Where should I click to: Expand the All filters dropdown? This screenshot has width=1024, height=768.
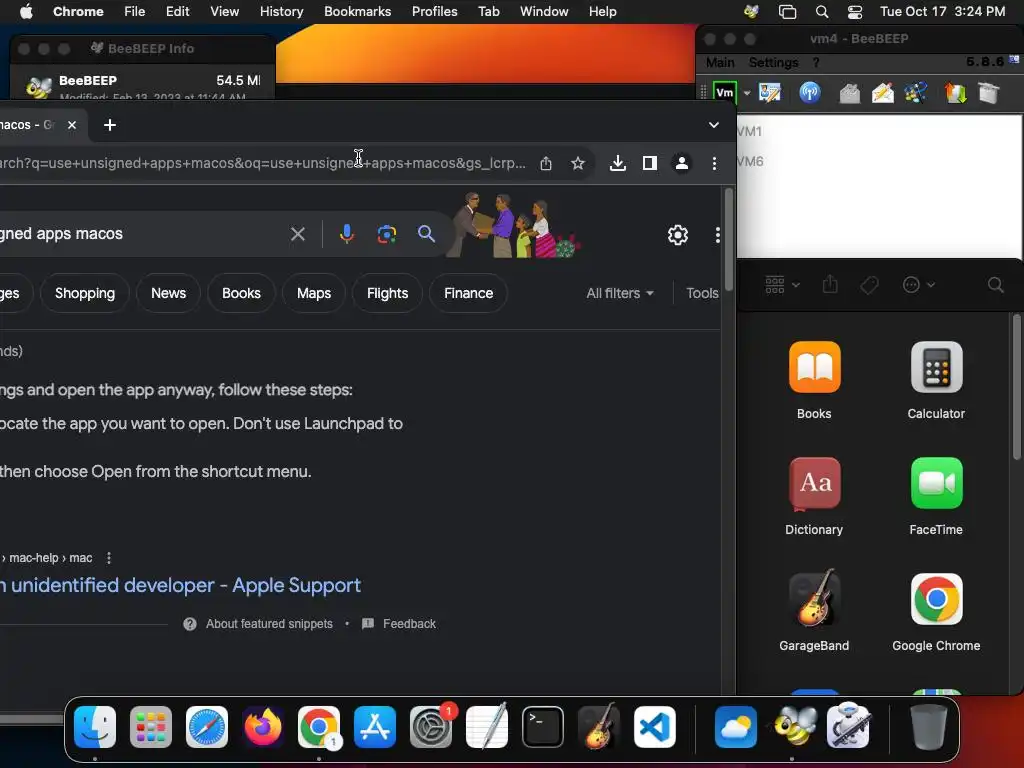pyautogui.click(x=620, y=293)
